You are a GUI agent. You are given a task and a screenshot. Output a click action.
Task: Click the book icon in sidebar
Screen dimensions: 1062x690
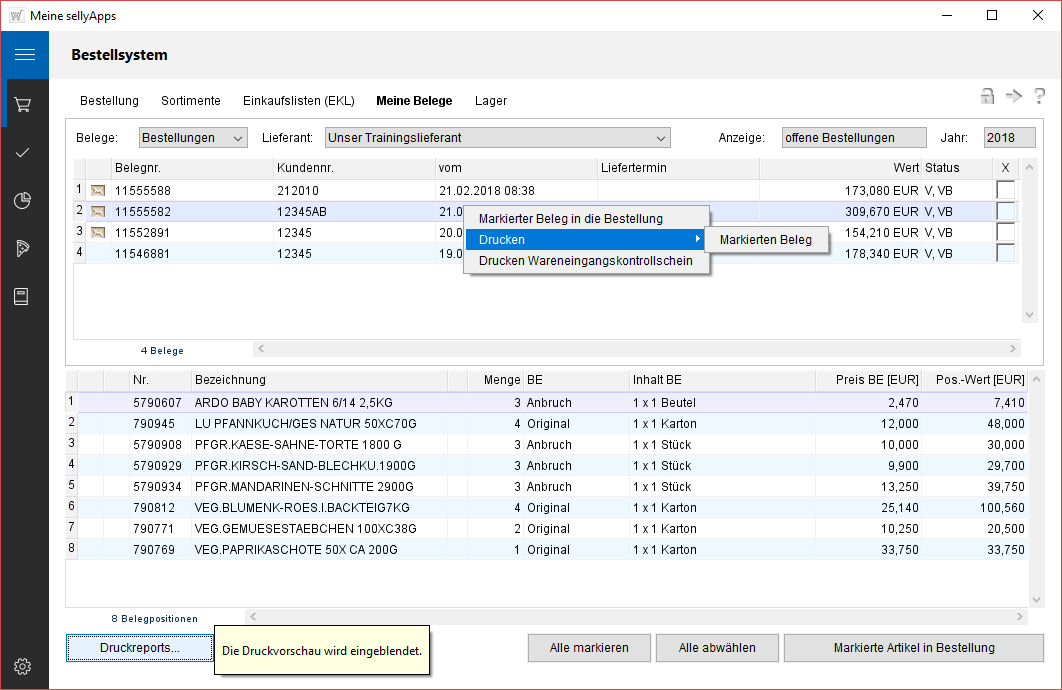pyautogui.click(x=24, y=297)
